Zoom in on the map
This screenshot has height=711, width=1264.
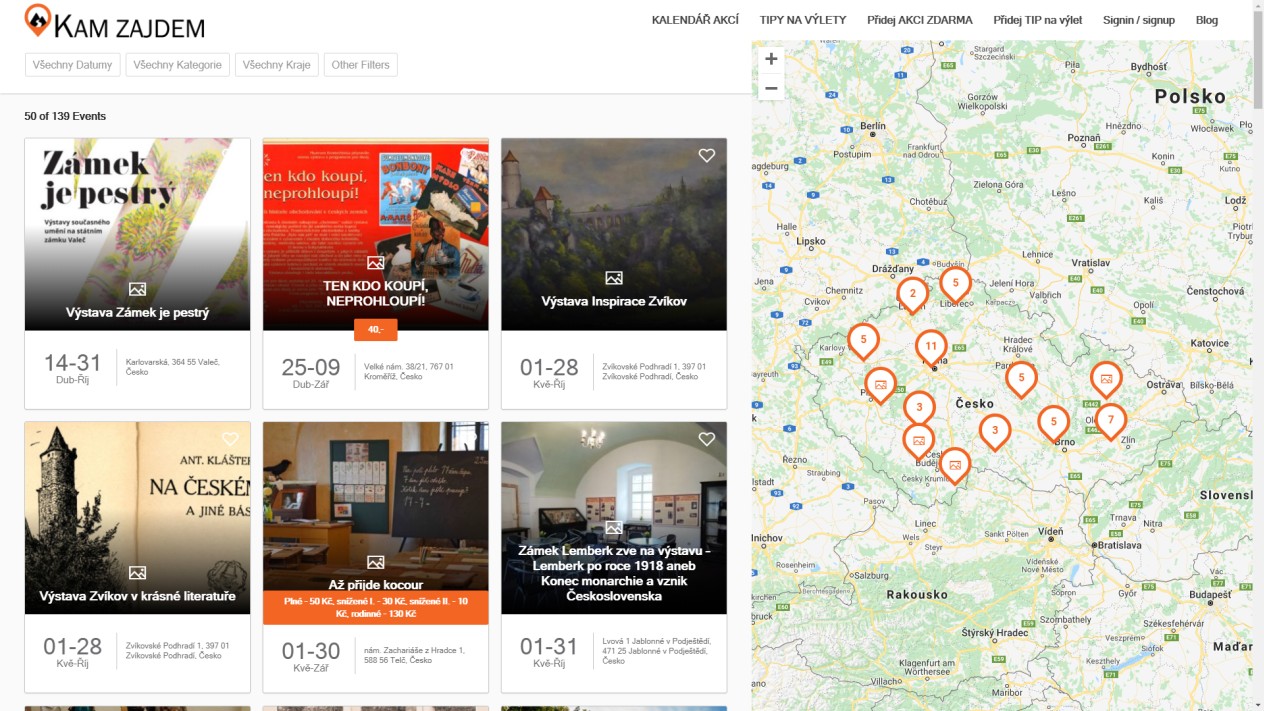771,59
